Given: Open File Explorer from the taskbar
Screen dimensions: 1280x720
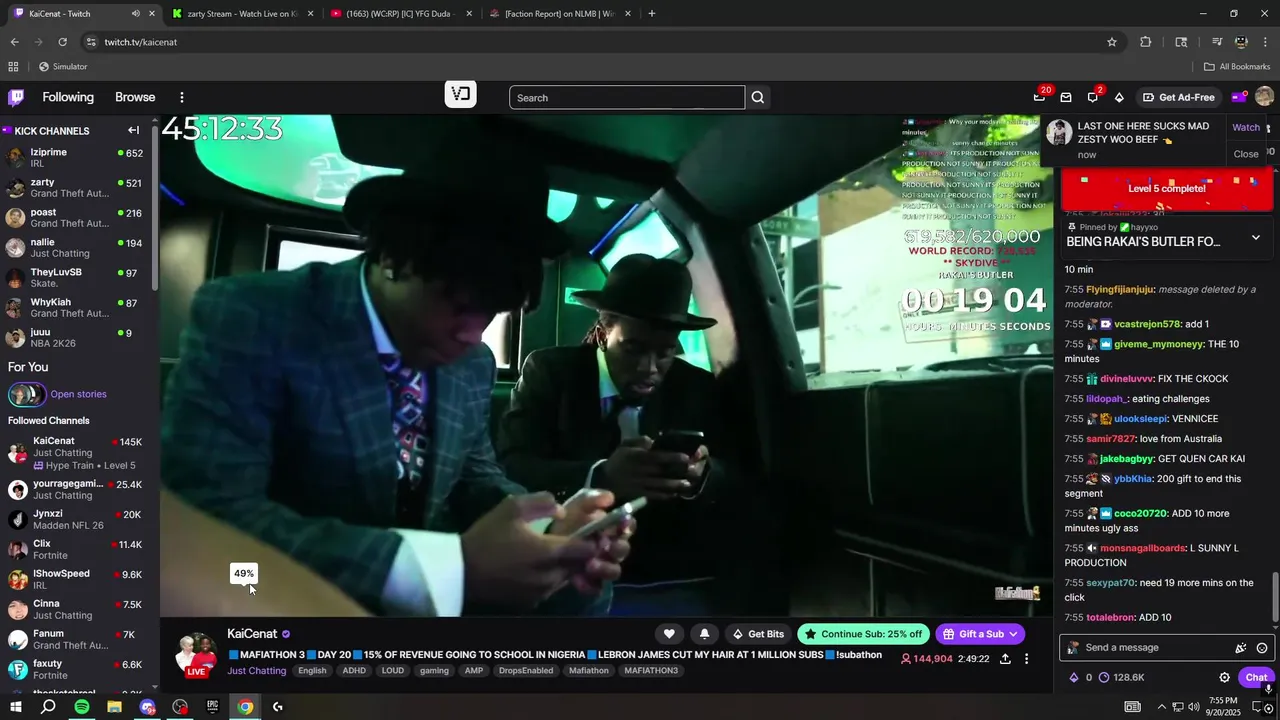Looking at the screenshot, I should coord(114,707).
